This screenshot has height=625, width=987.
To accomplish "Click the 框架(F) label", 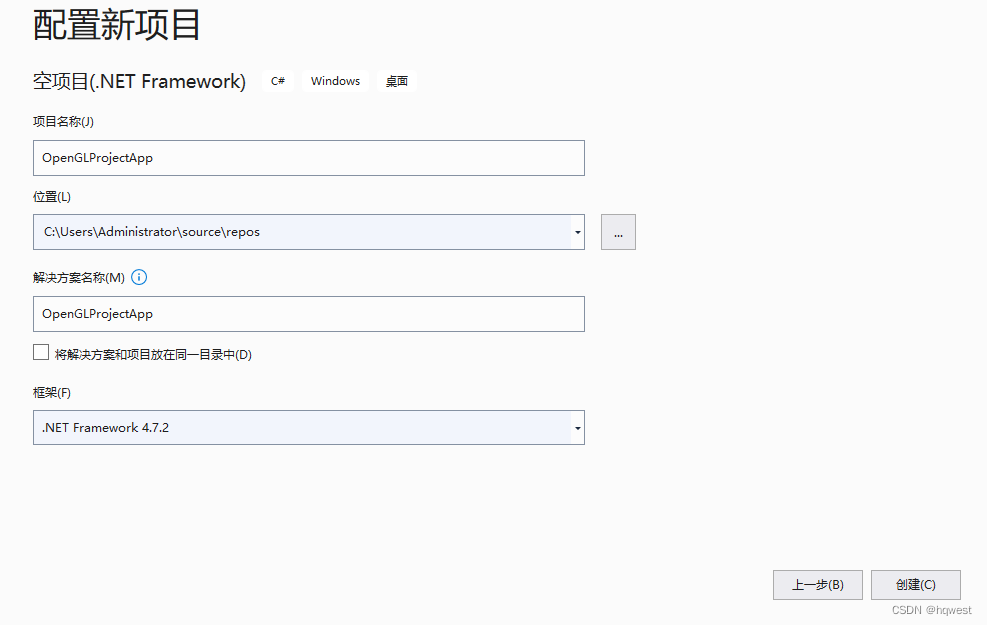I will click(x=52, y=393).
